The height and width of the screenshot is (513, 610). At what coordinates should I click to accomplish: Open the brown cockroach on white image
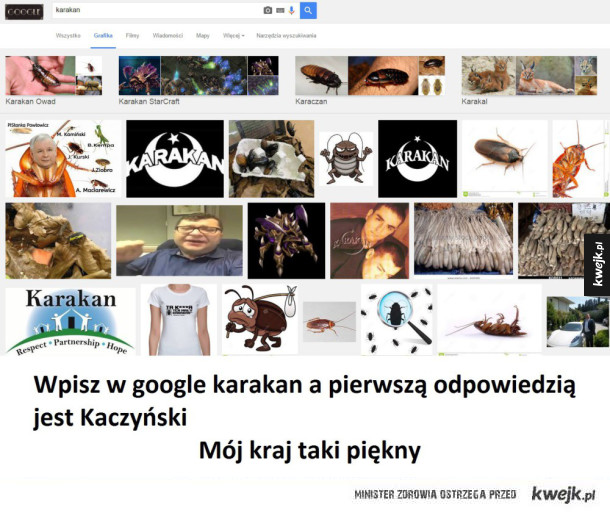(505, 159)
